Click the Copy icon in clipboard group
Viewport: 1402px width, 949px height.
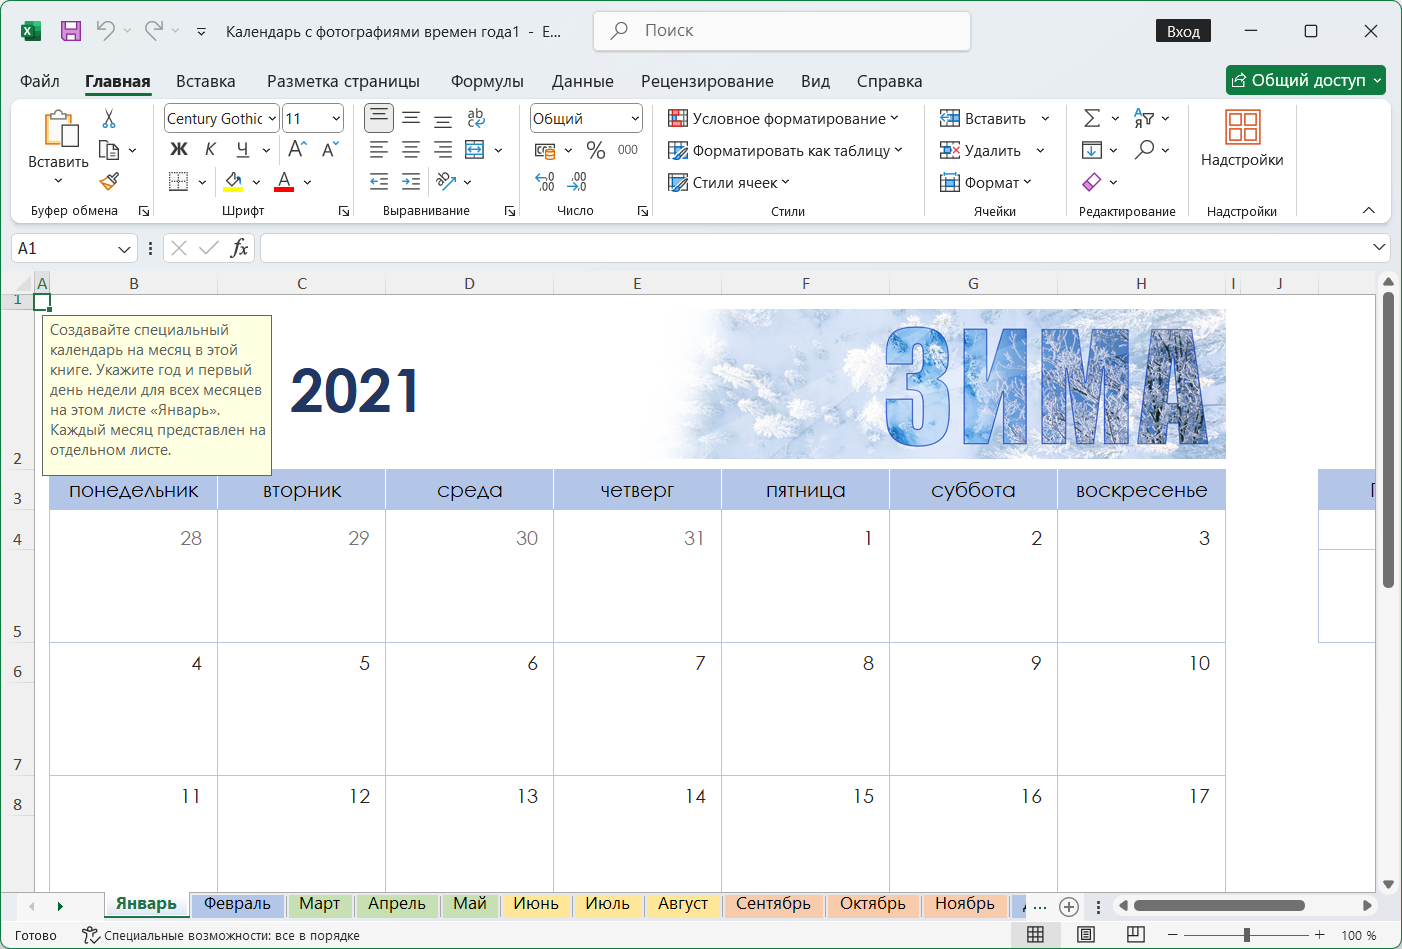[109, 150]
